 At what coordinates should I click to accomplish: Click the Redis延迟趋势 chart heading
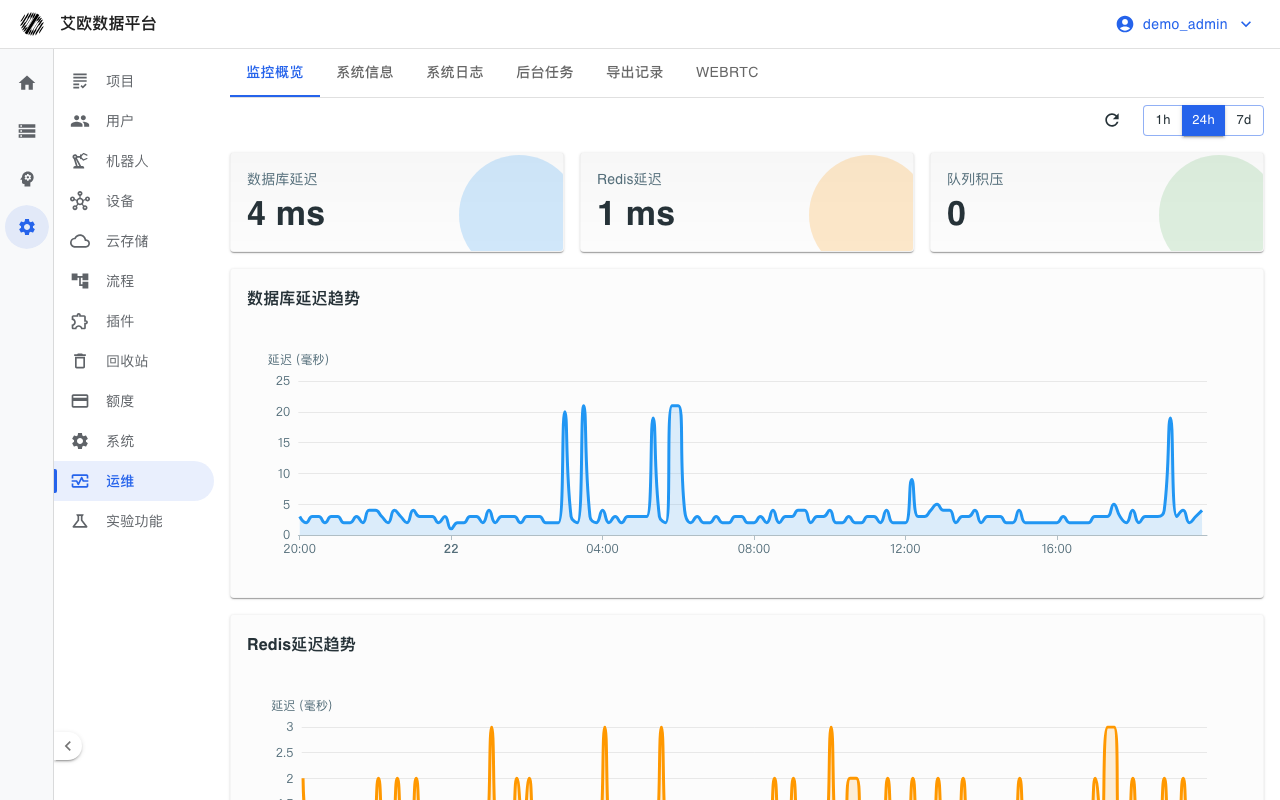301,644
